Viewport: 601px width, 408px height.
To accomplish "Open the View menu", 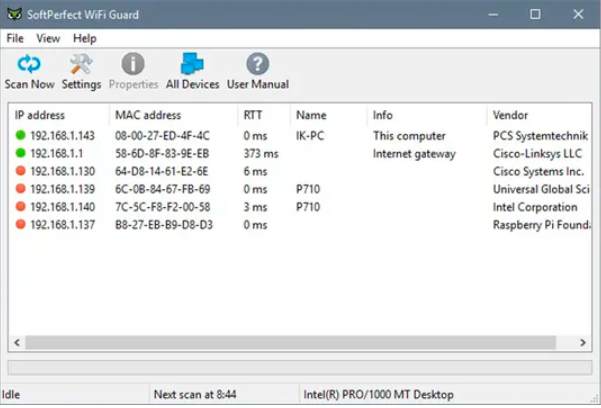I will click(48, 38).
